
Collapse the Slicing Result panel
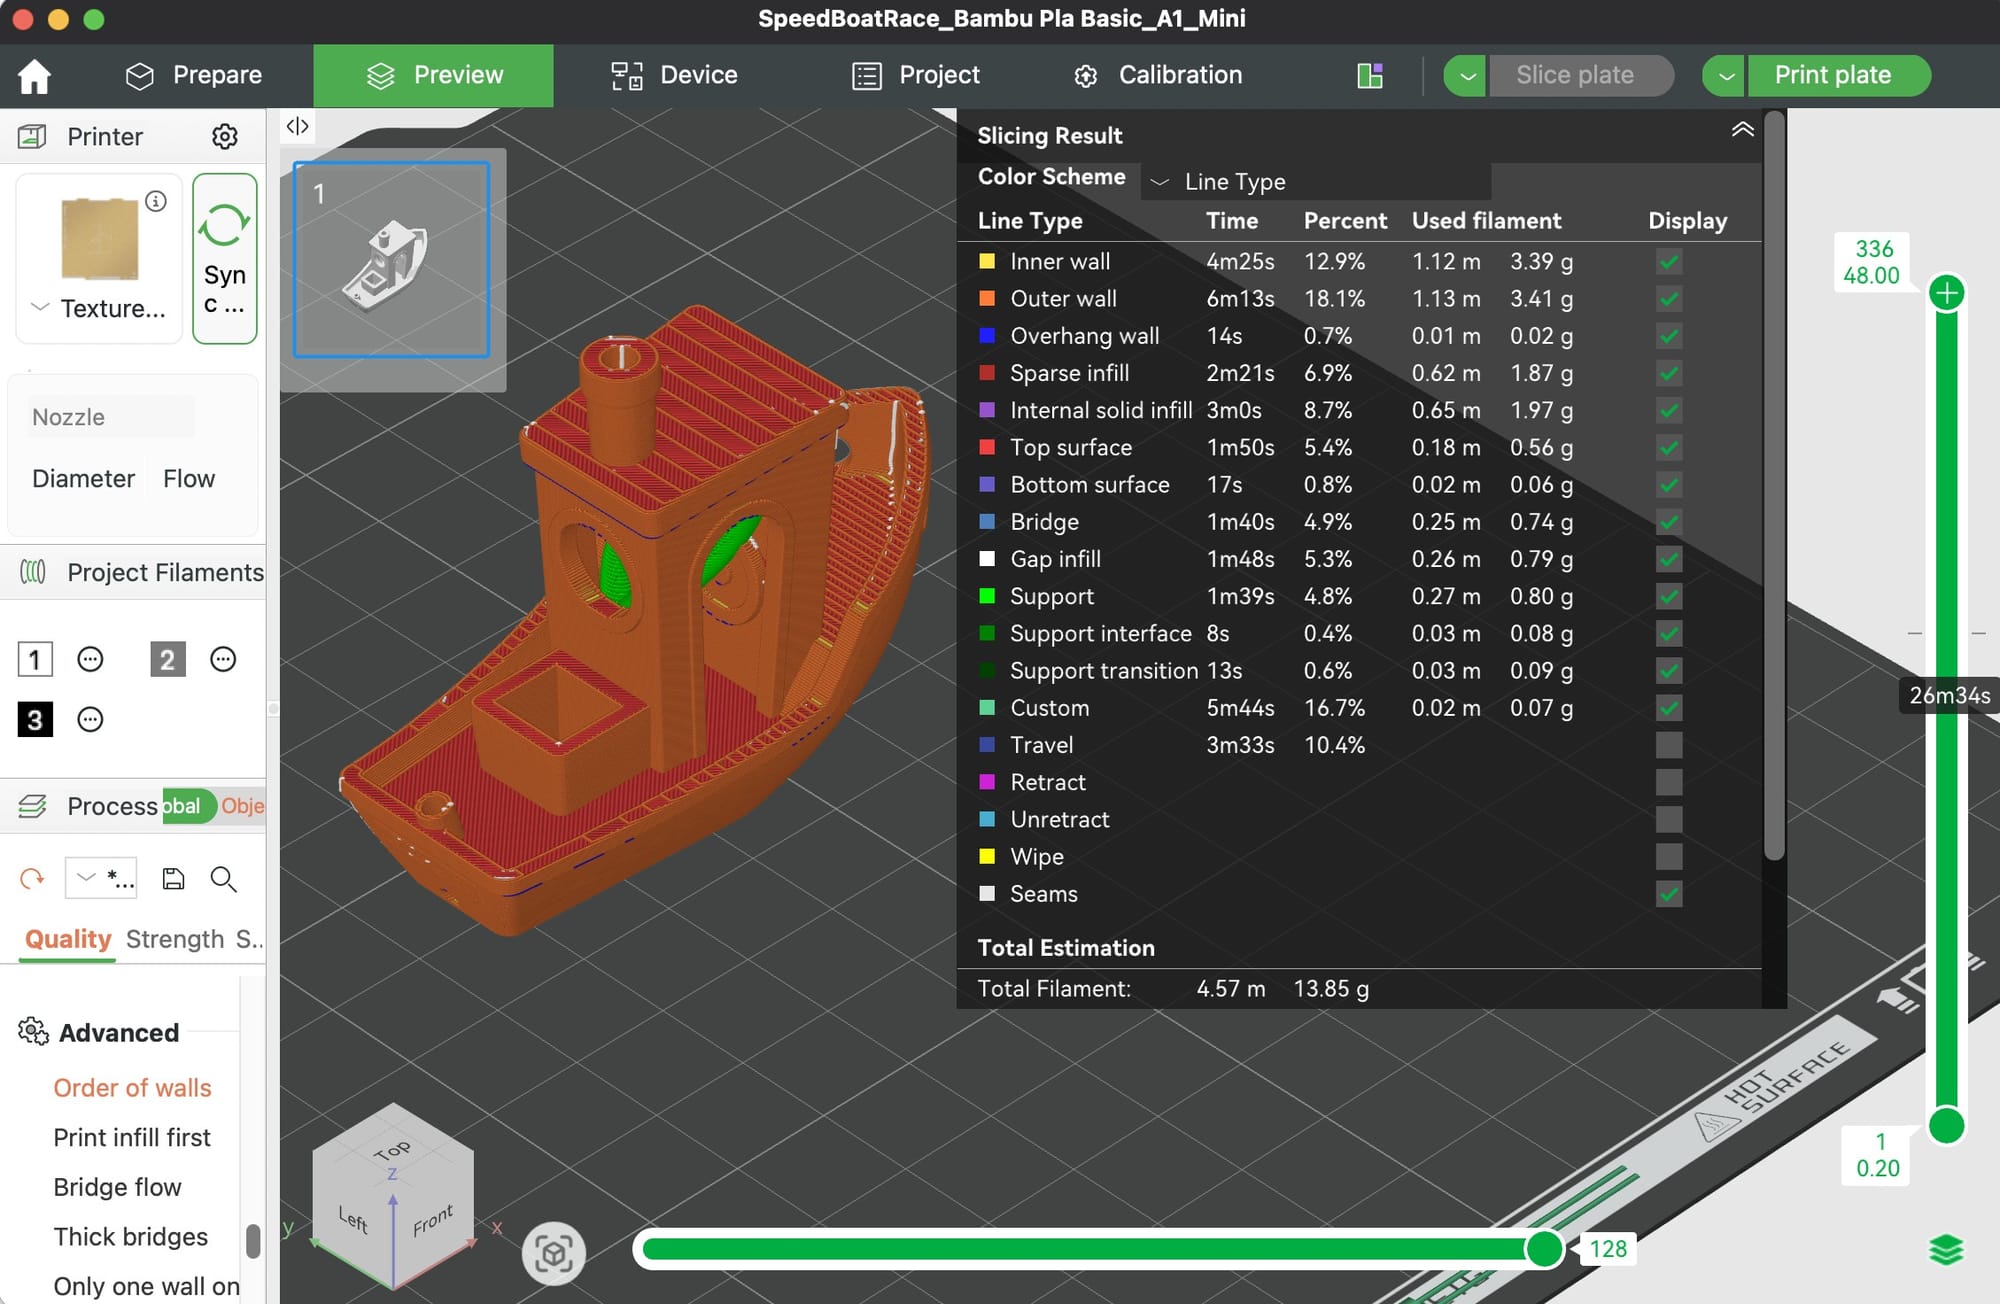(1742, 130)
